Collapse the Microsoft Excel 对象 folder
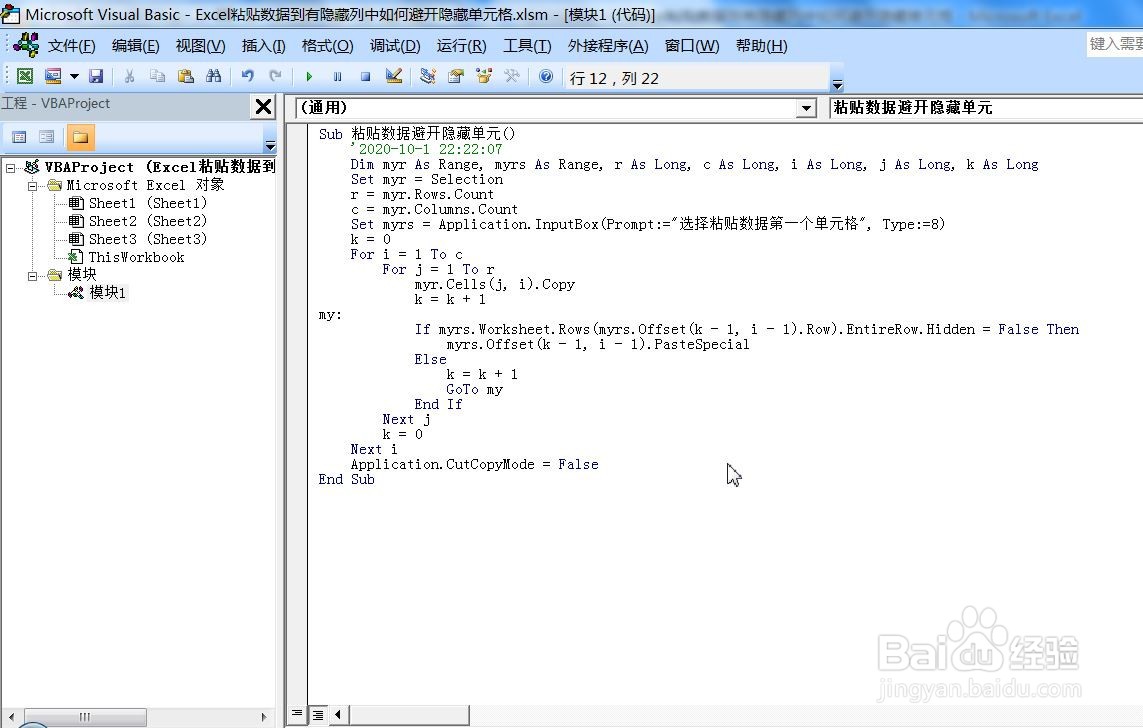 tap(33, 186)
